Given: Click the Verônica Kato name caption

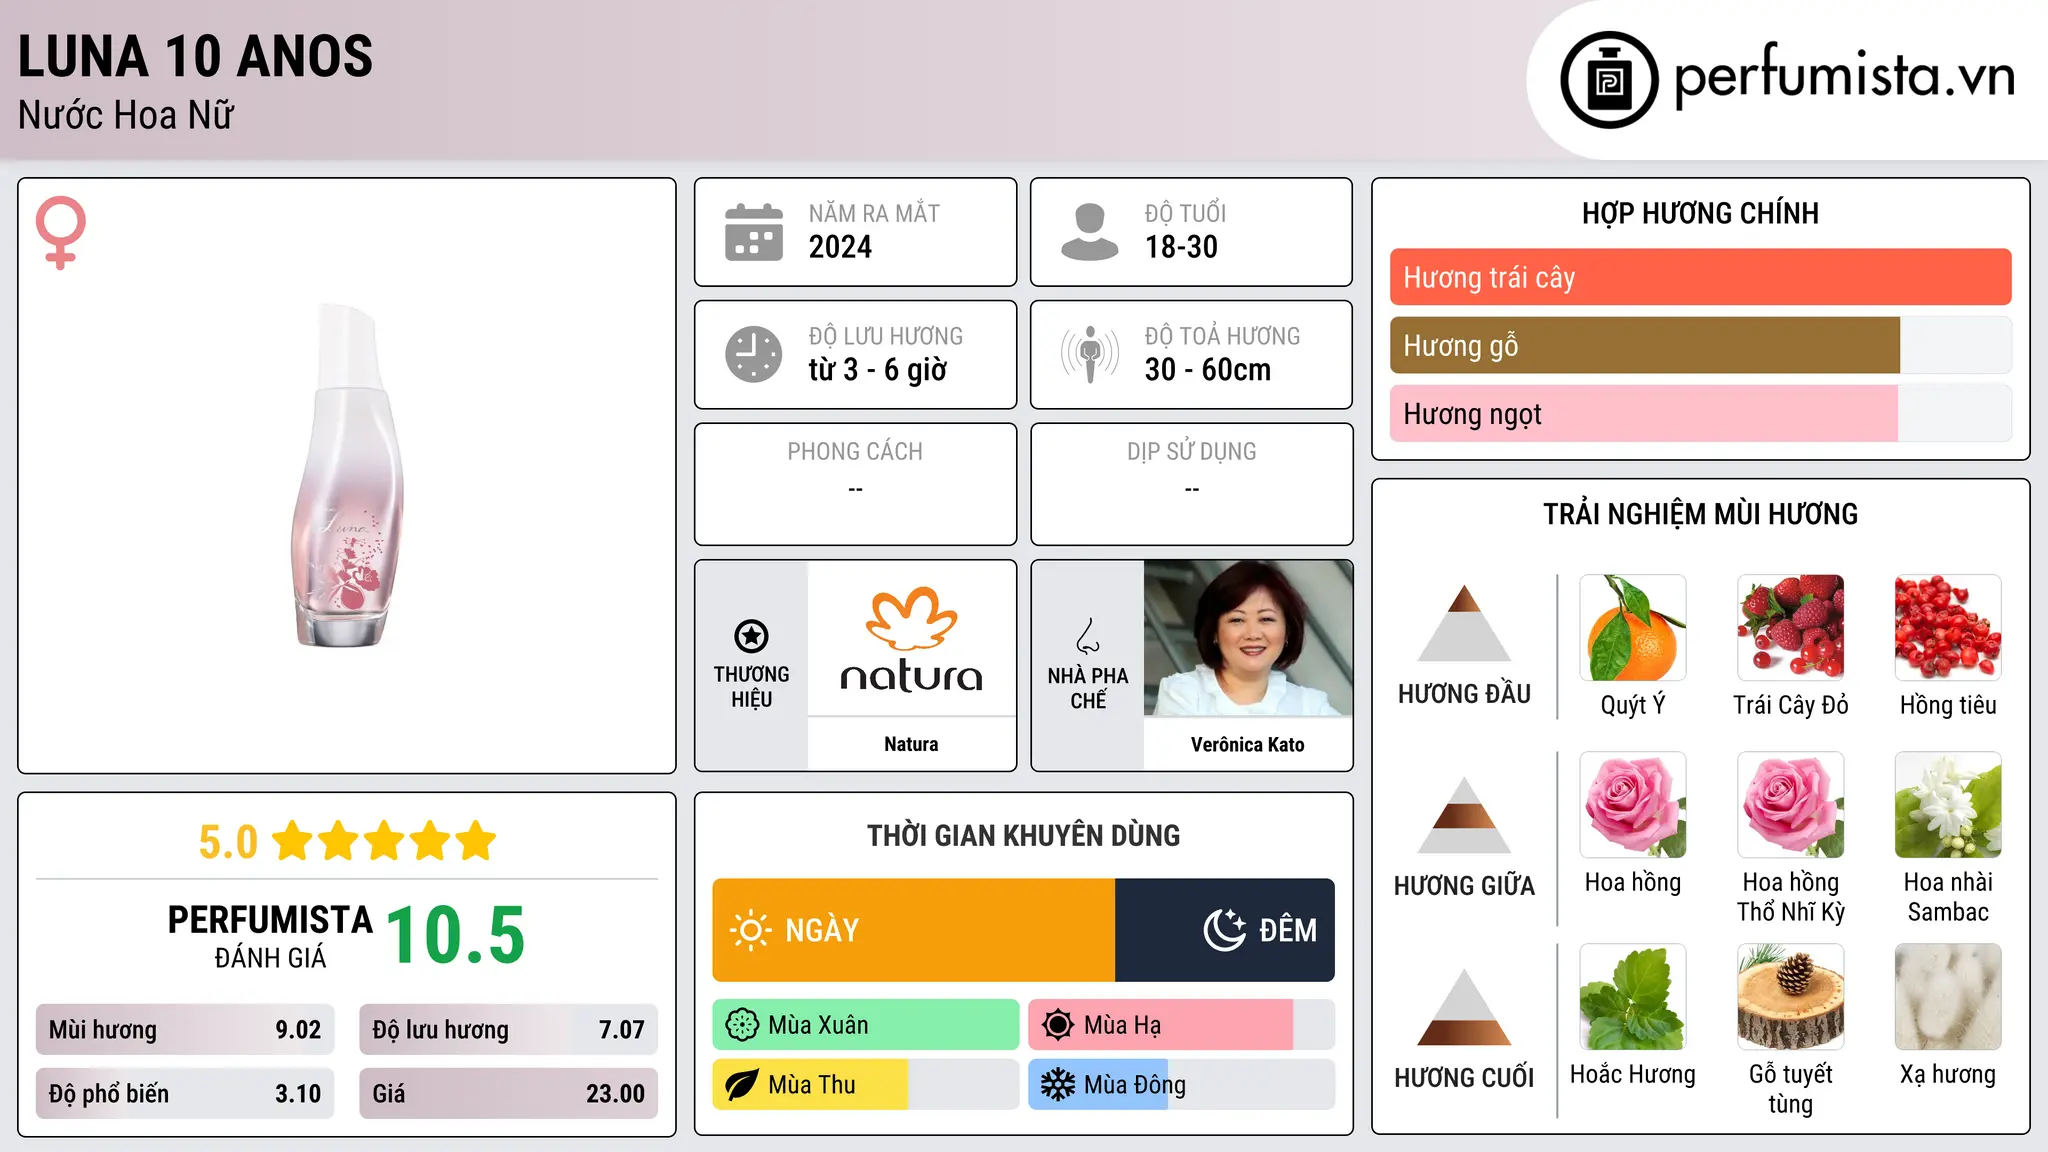Looking at the screenshot, I should (x=1248, y=744).
